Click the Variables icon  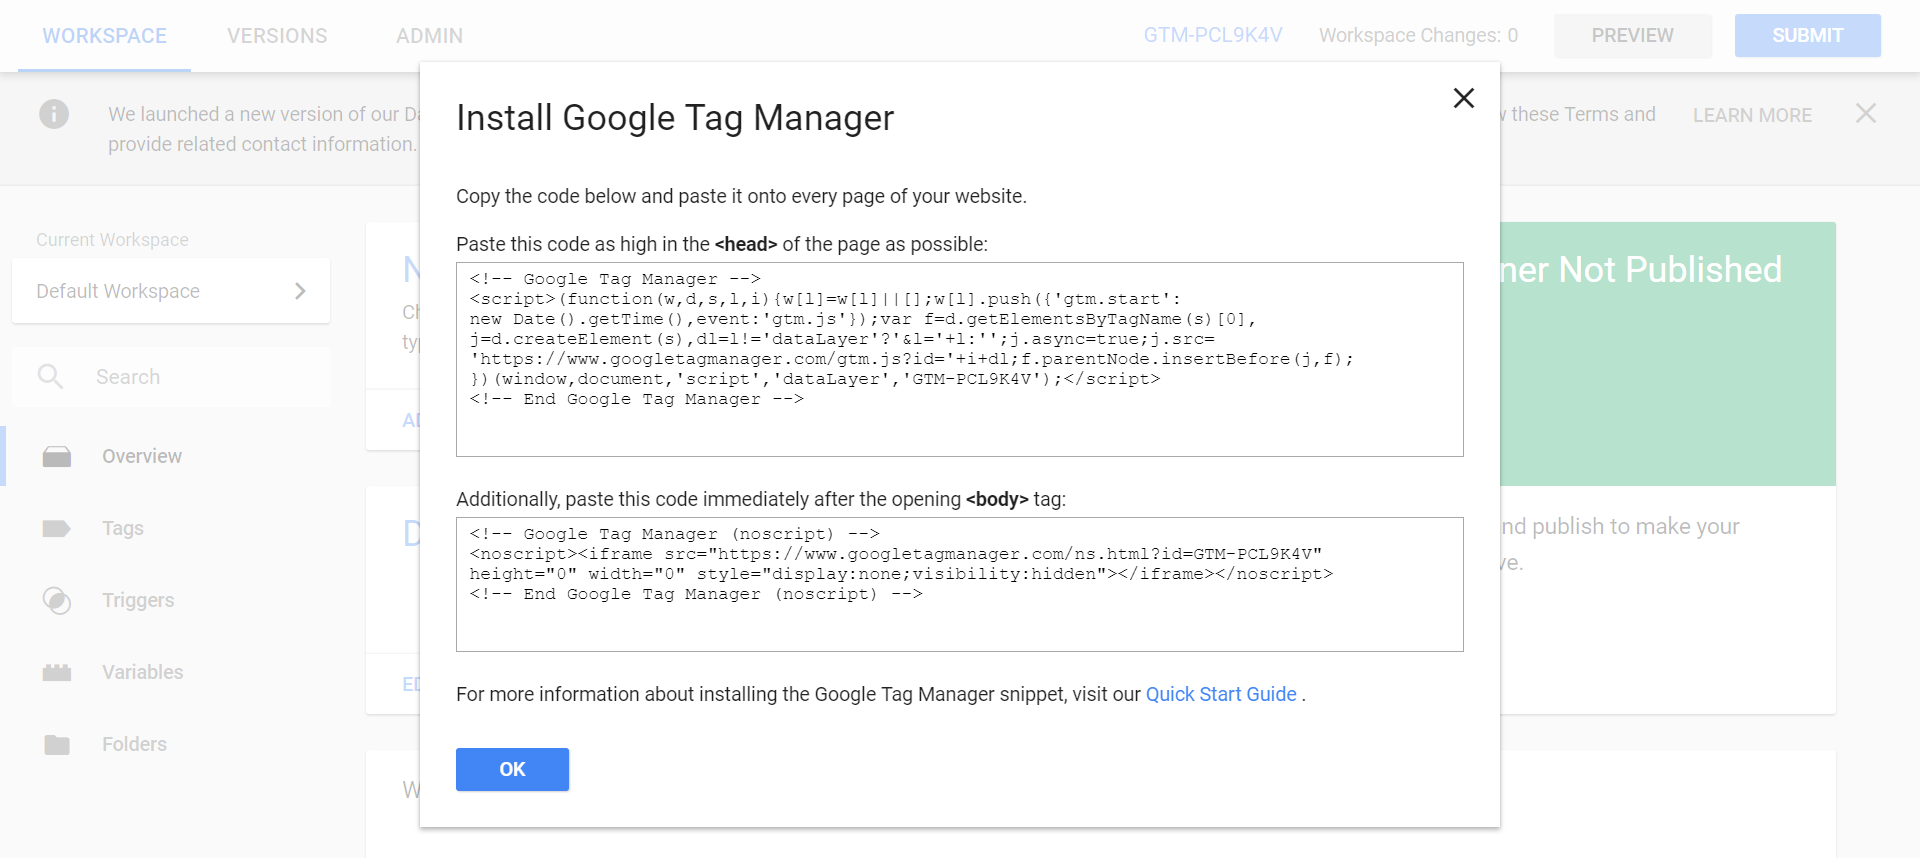57,672
